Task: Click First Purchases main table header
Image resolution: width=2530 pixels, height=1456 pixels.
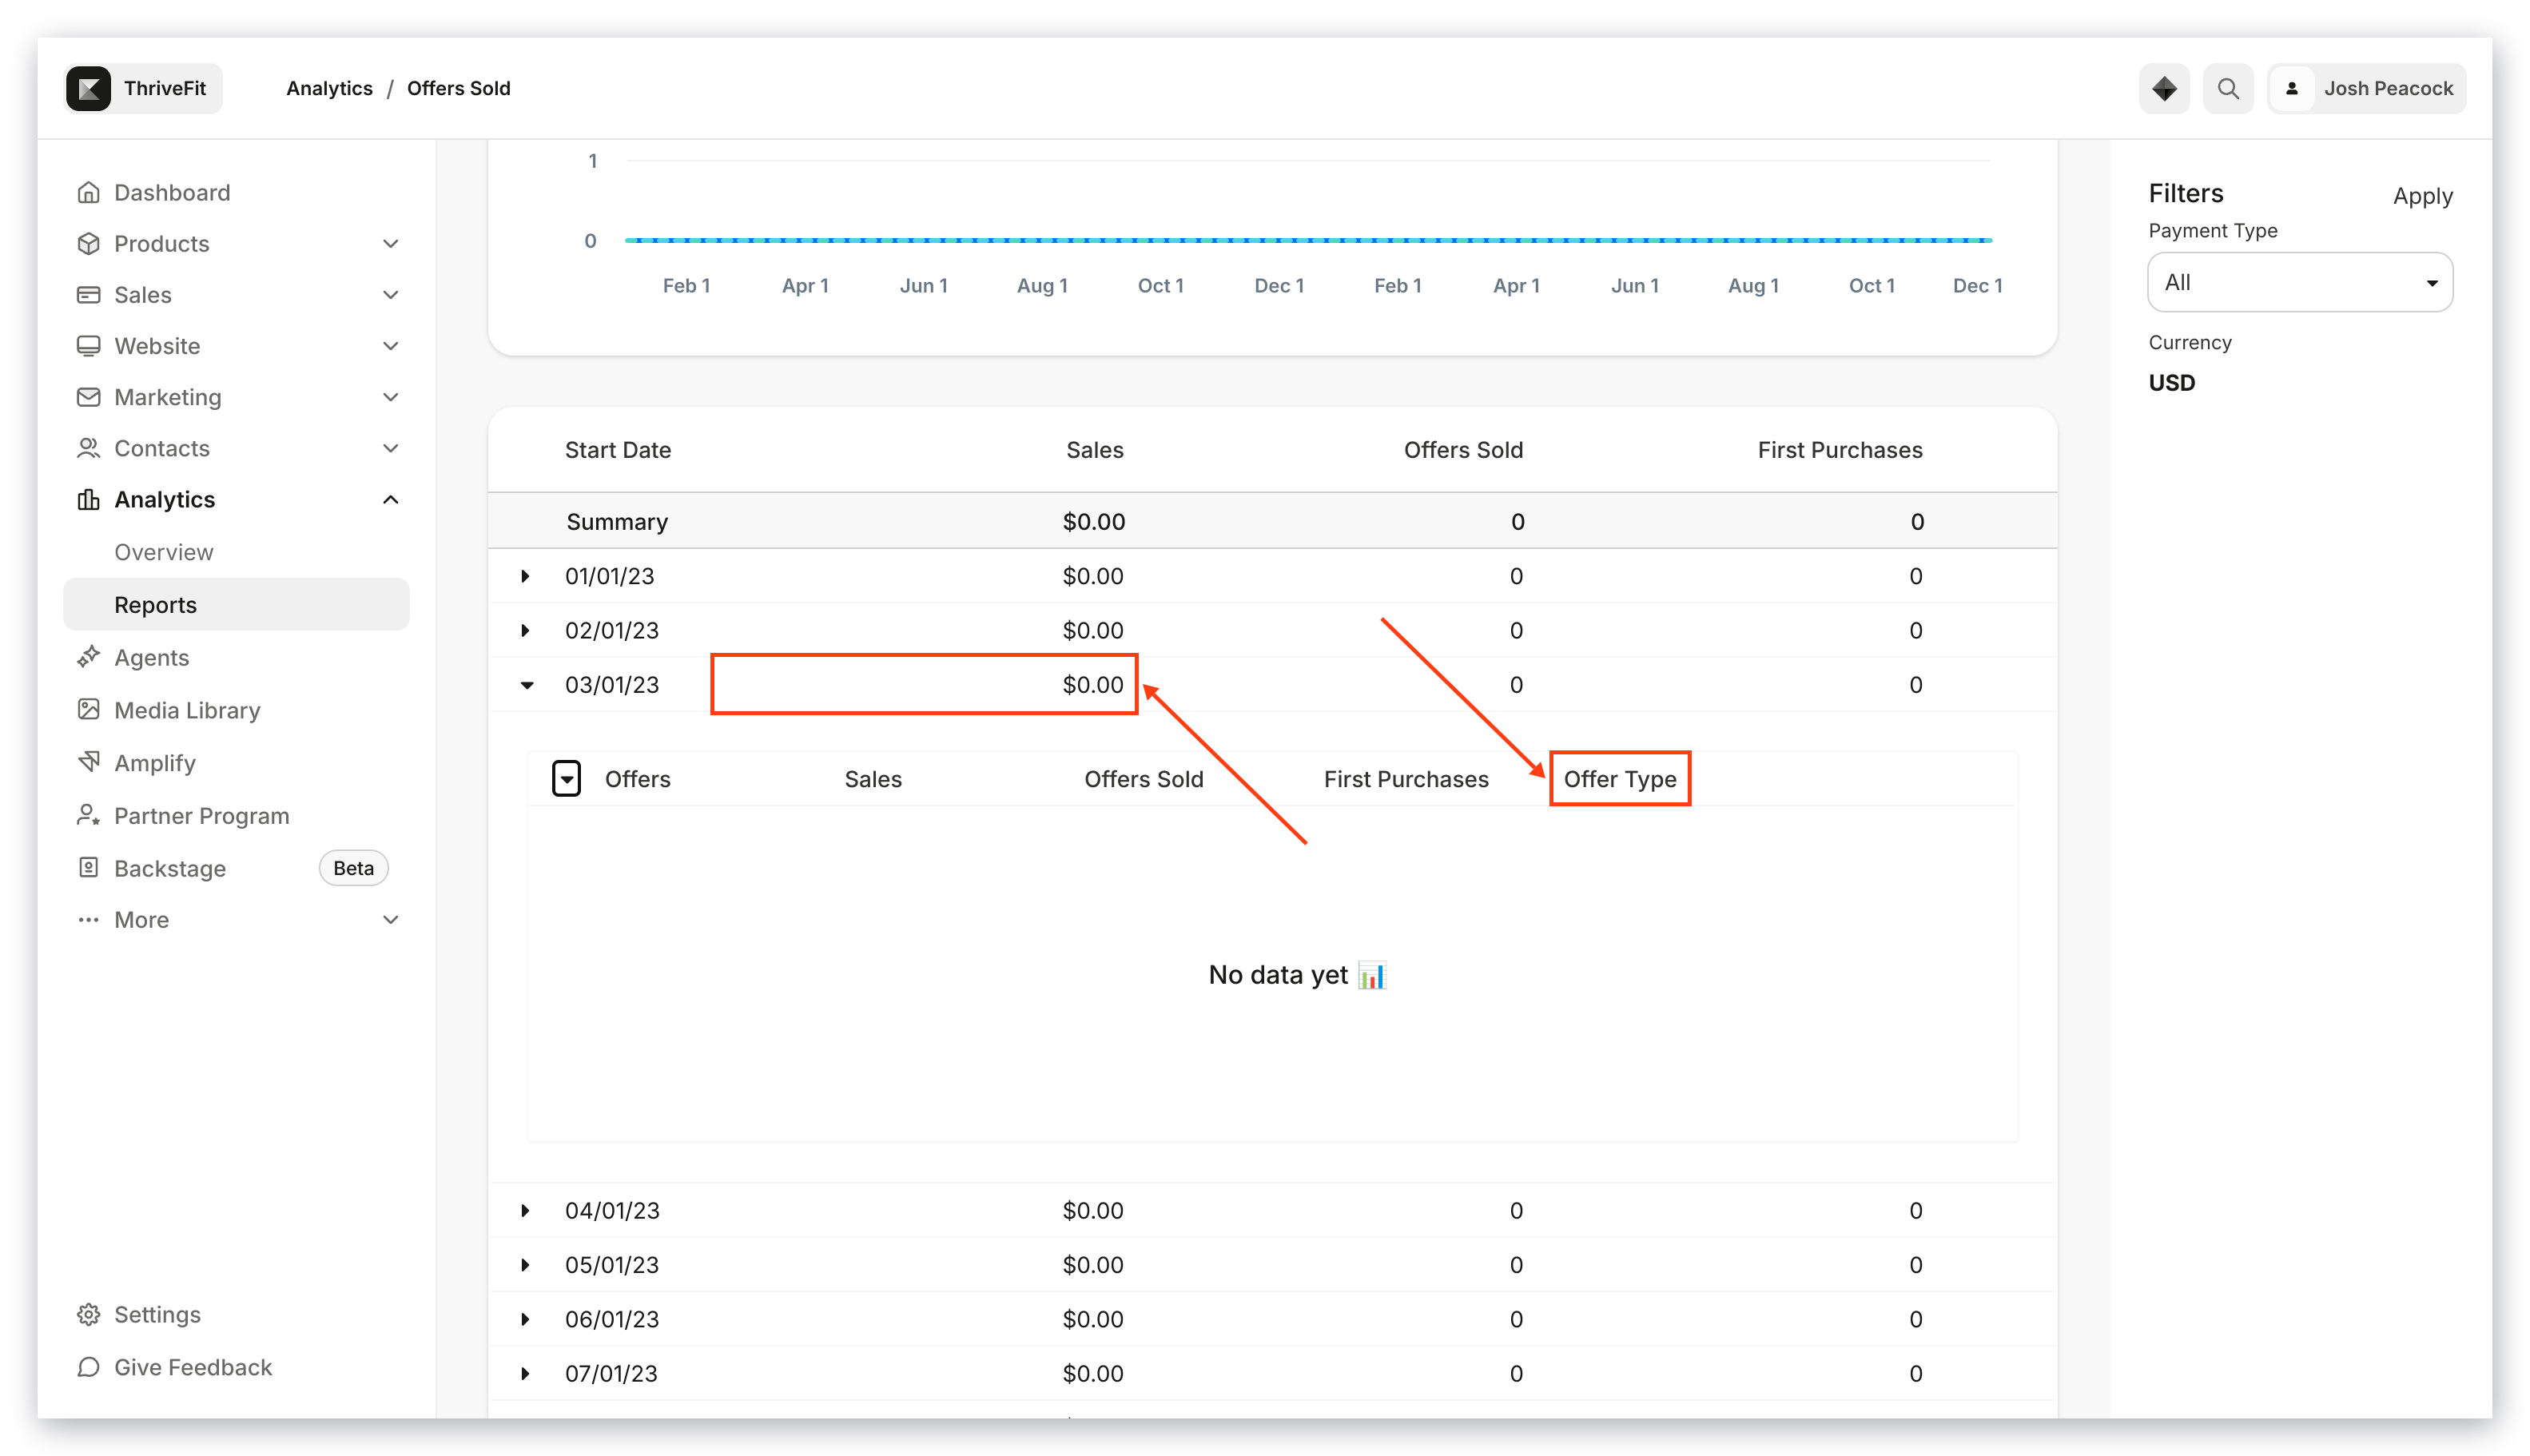Action: (1840, 450)
